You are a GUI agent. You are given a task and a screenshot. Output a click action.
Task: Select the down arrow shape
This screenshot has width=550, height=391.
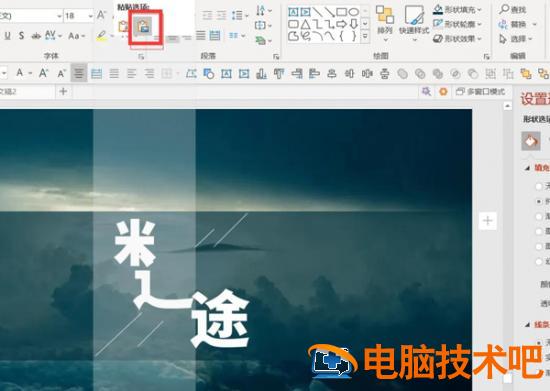point(354,24)
